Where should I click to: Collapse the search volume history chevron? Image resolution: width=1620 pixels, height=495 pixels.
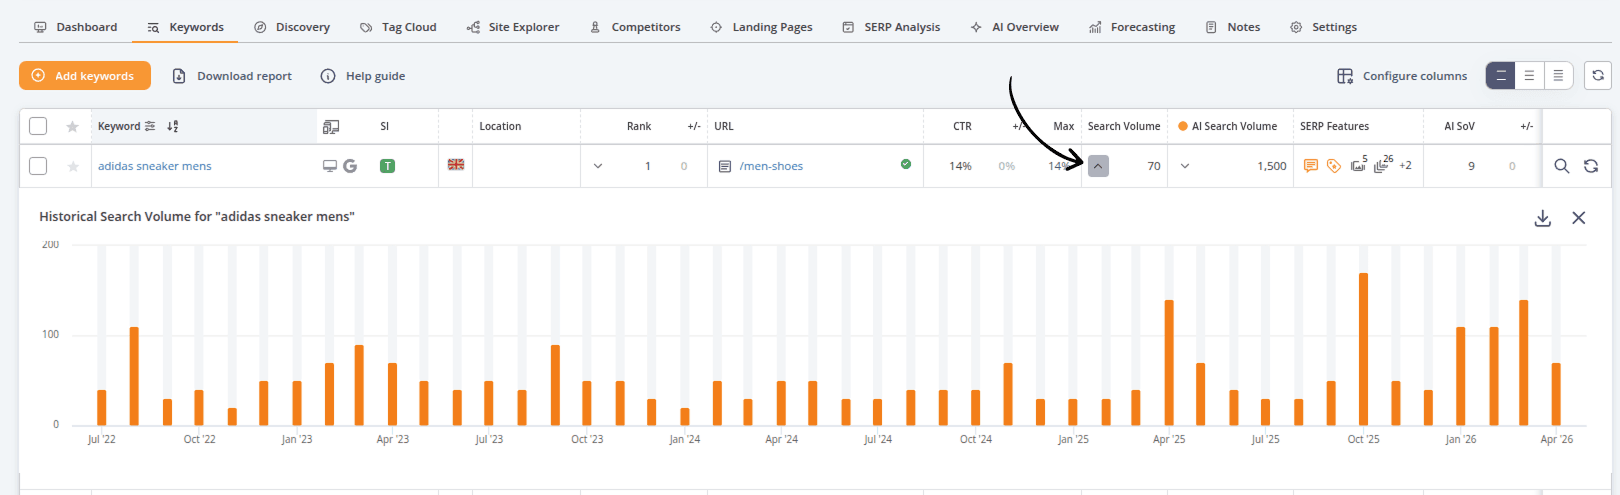[1098, 166]
